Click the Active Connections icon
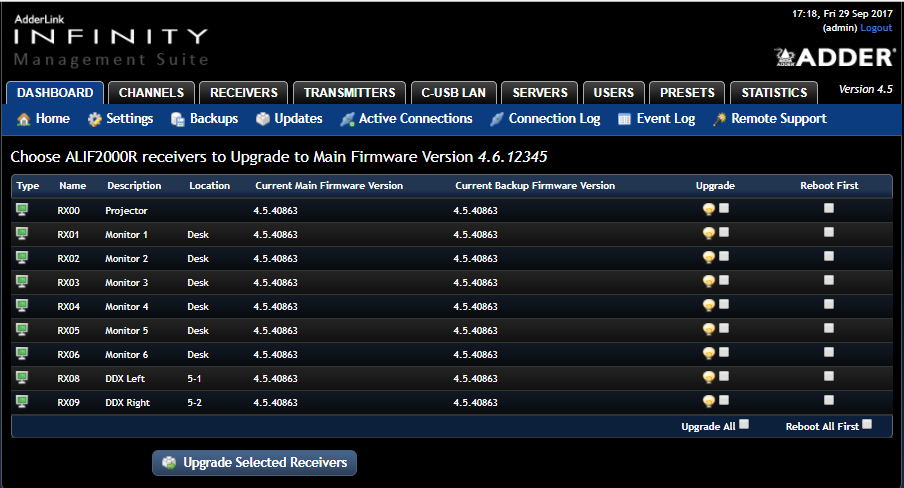The width and height of the screenshot is (904, 488). (347, 119)
